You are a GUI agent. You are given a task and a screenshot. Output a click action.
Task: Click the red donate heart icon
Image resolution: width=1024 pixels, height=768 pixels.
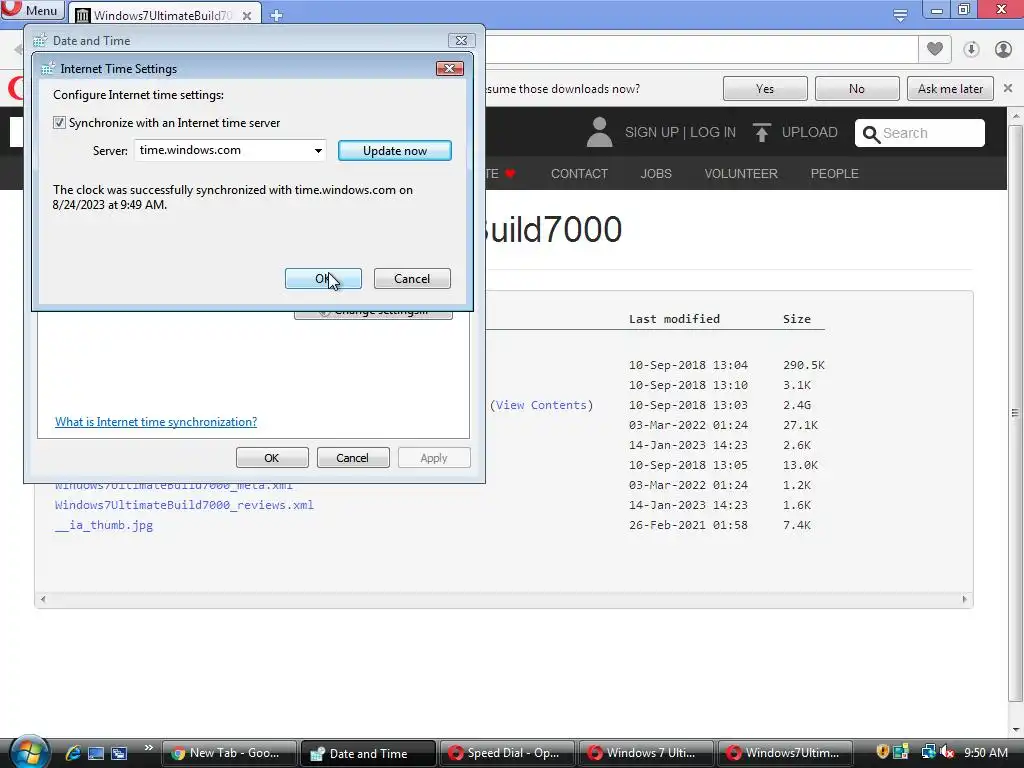(x=510, y=174)
